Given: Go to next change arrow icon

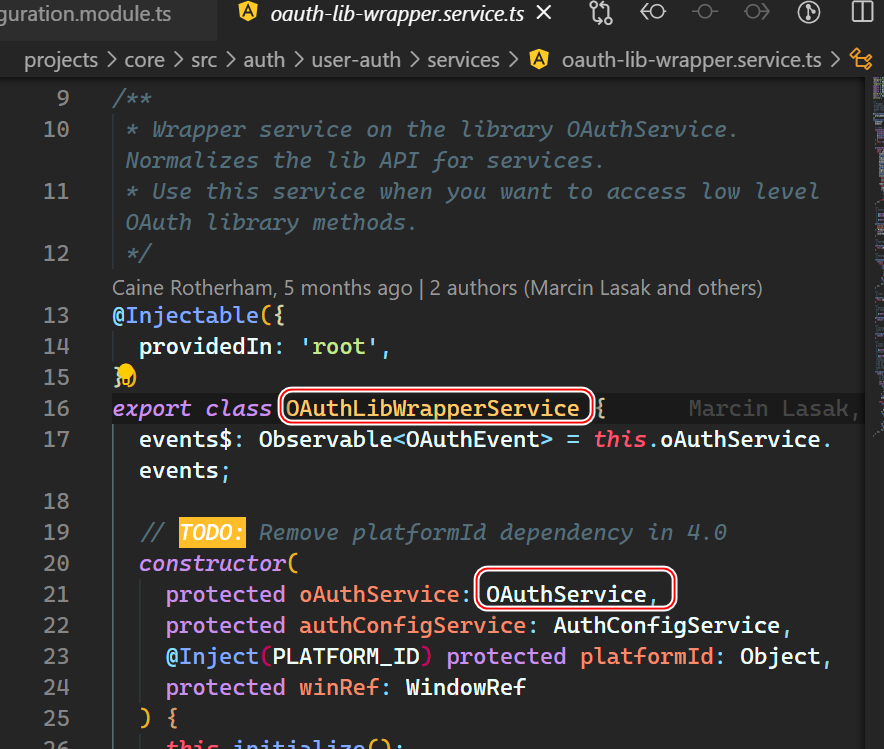Looking at the screenshot, I should coord(757,13).
